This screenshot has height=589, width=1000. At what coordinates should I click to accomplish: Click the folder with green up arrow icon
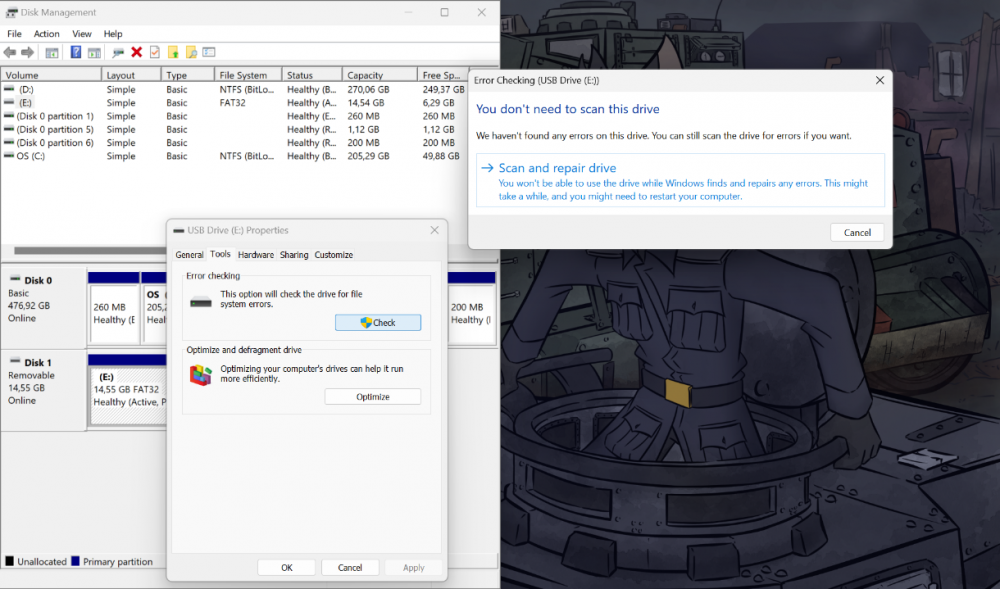[x=173, y=52]
